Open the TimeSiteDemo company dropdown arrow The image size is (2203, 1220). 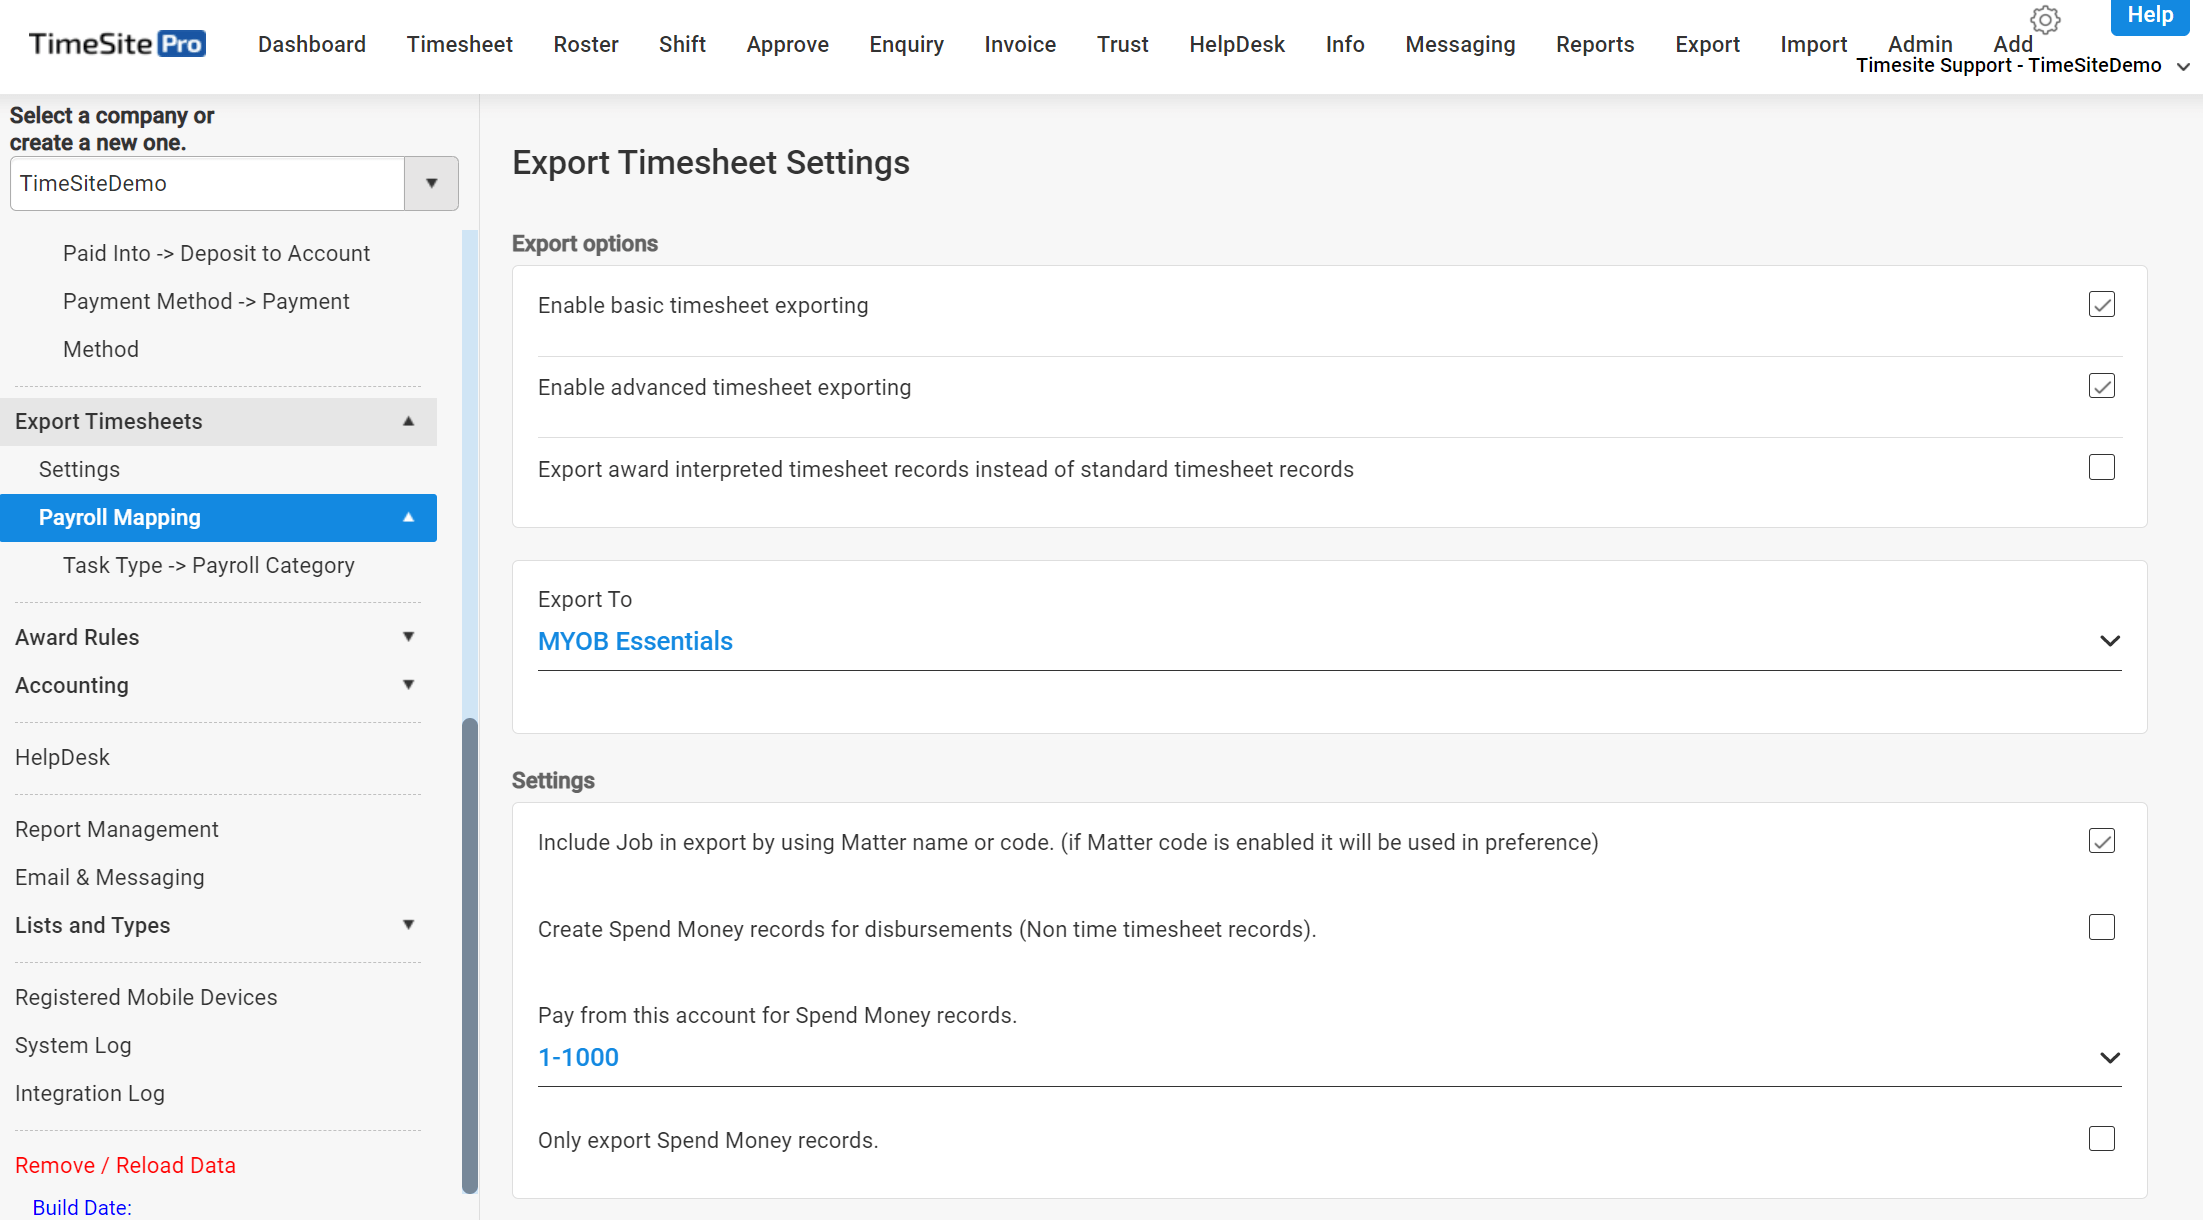[431, 183]
